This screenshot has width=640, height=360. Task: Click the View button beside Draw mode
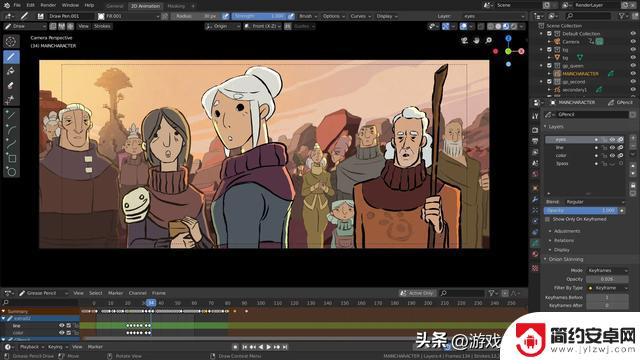coord(83,26)
